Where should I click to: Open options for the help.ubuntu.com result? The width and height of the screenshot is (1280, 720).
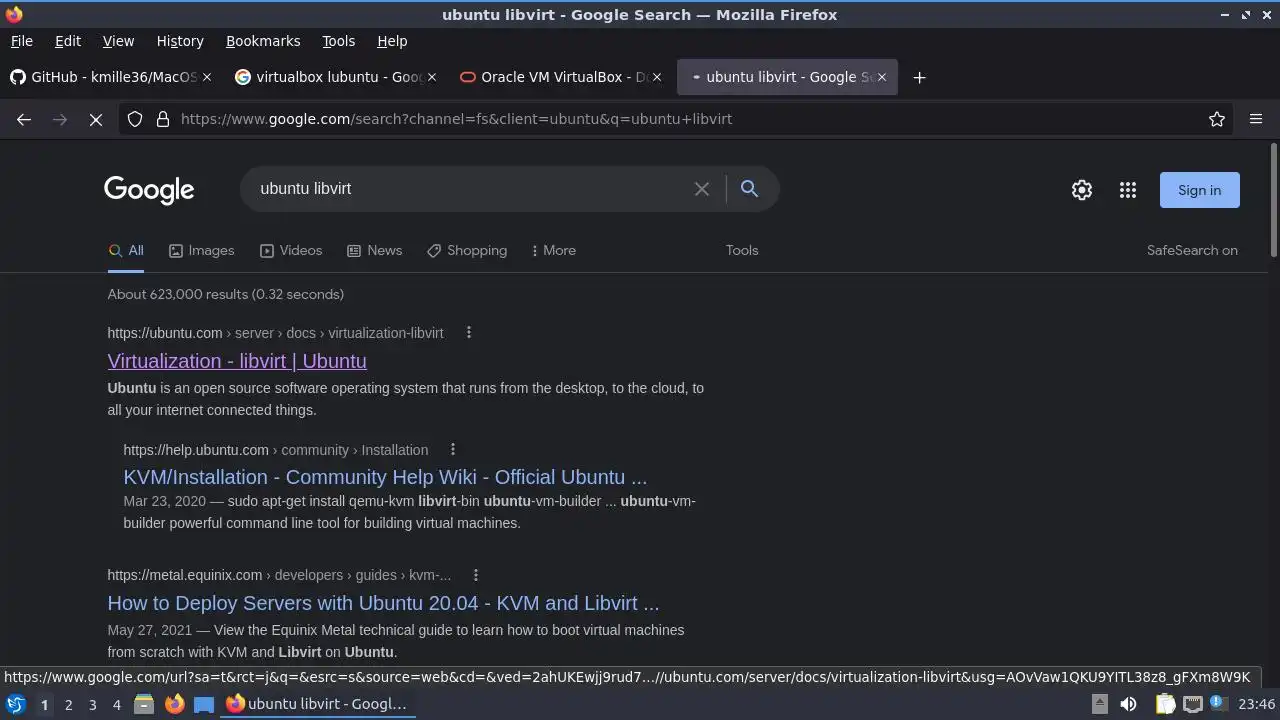[x=453, y=449]
